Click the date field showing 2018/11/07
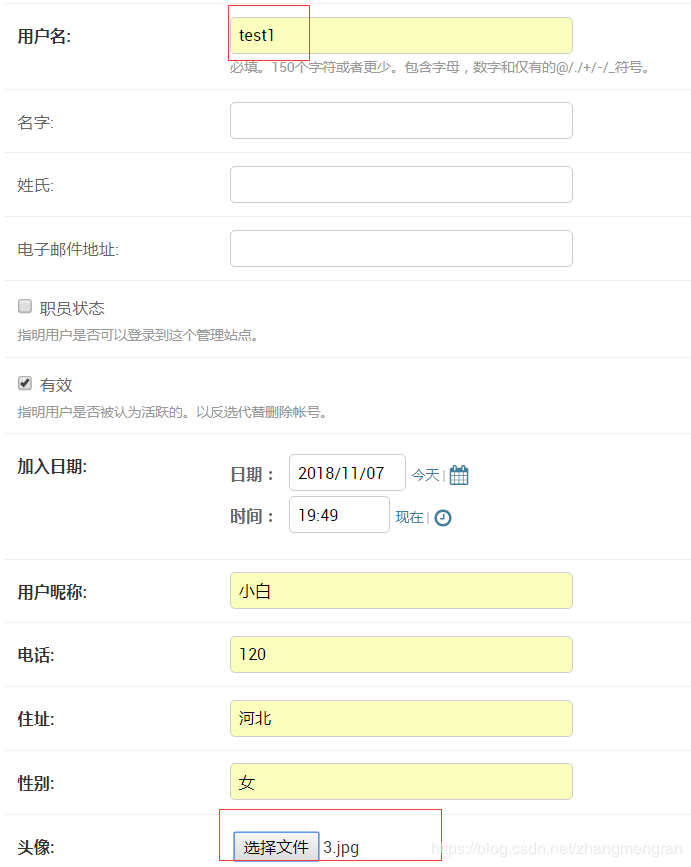Screen dimensions: 691x867 tap(347, 472)
